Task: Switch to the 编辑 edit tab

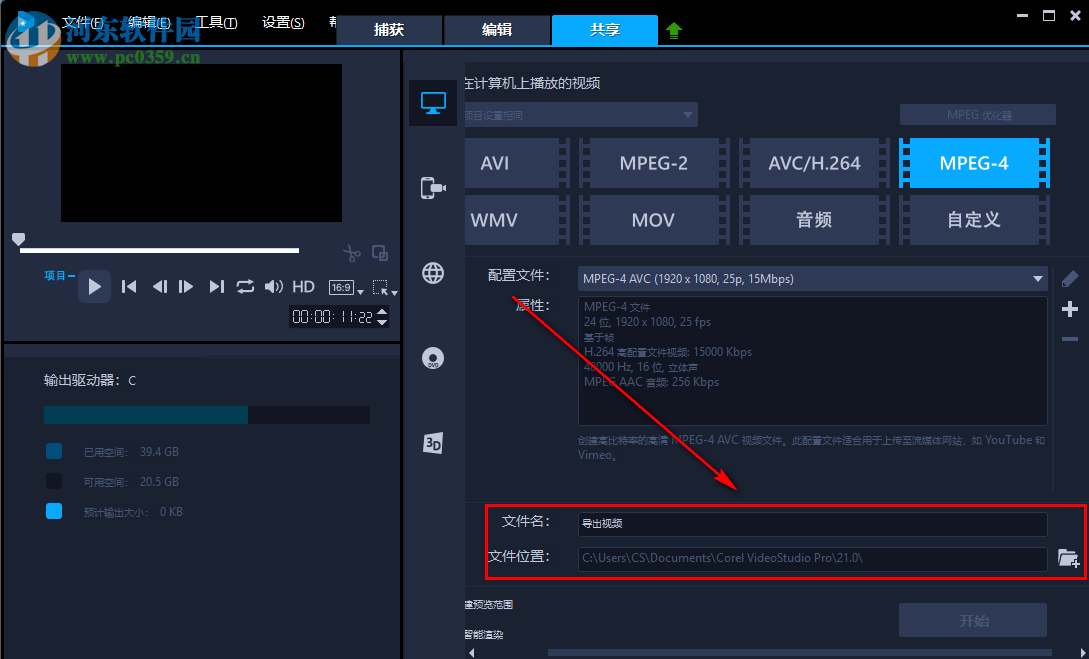Action: 497,30
